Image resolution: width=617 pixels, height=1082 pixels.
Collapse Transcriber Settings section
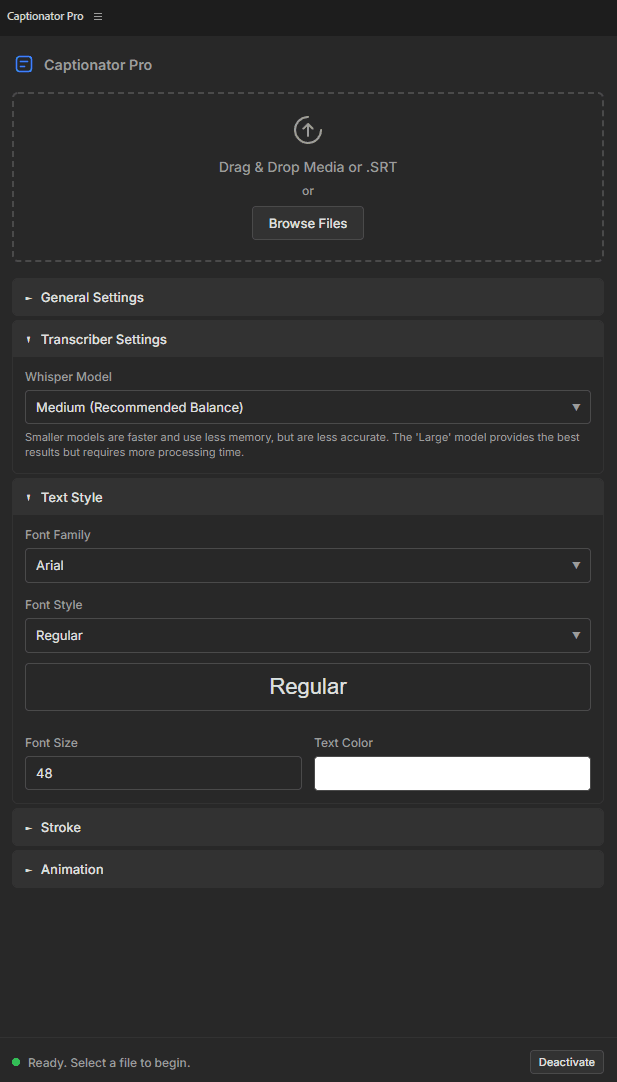tap(308, 339)
